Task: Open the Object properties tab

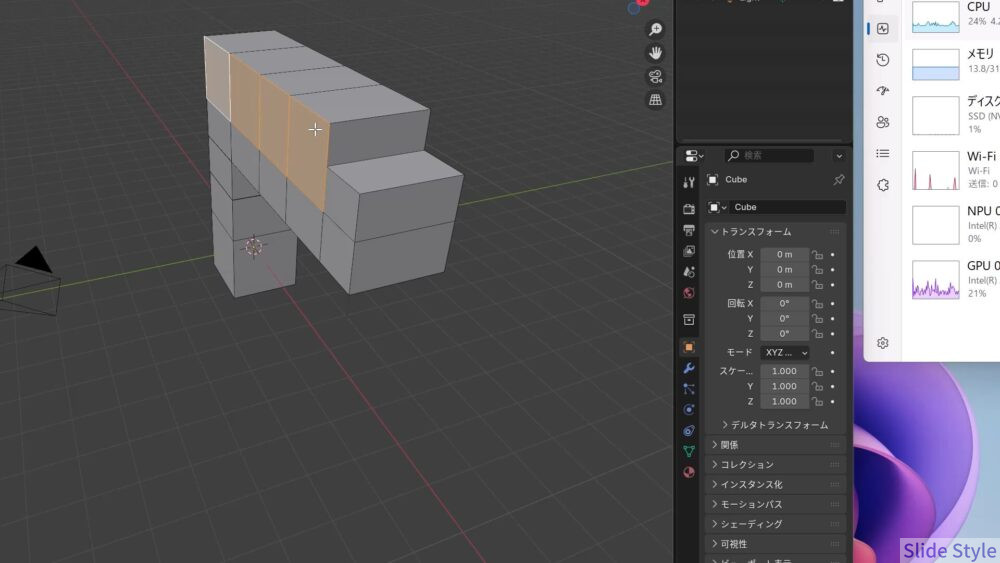Action: (x=689, y=347)
